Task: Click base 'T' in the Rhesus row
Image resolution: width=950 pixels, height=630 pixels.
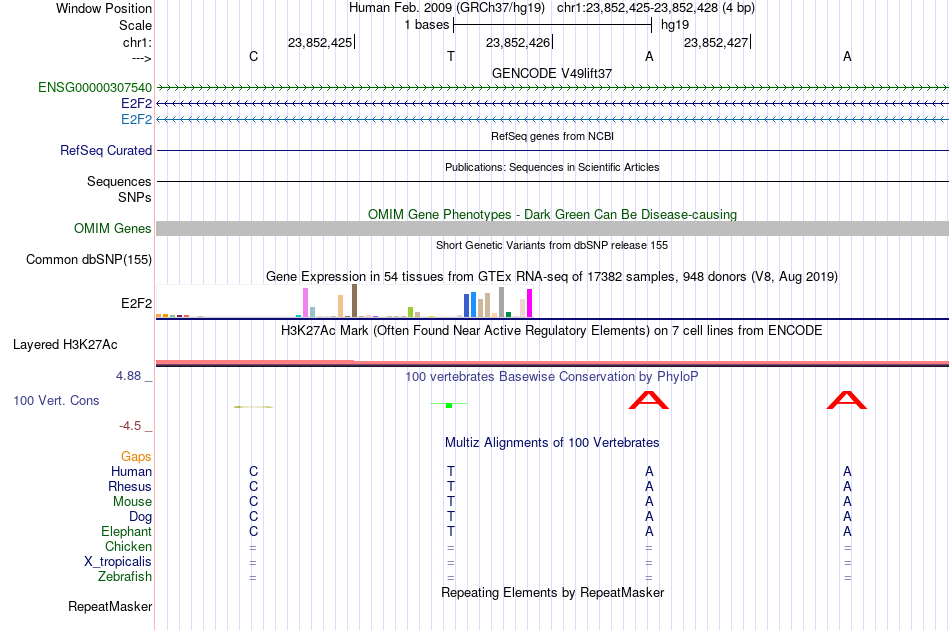Action: pos(451,486)
